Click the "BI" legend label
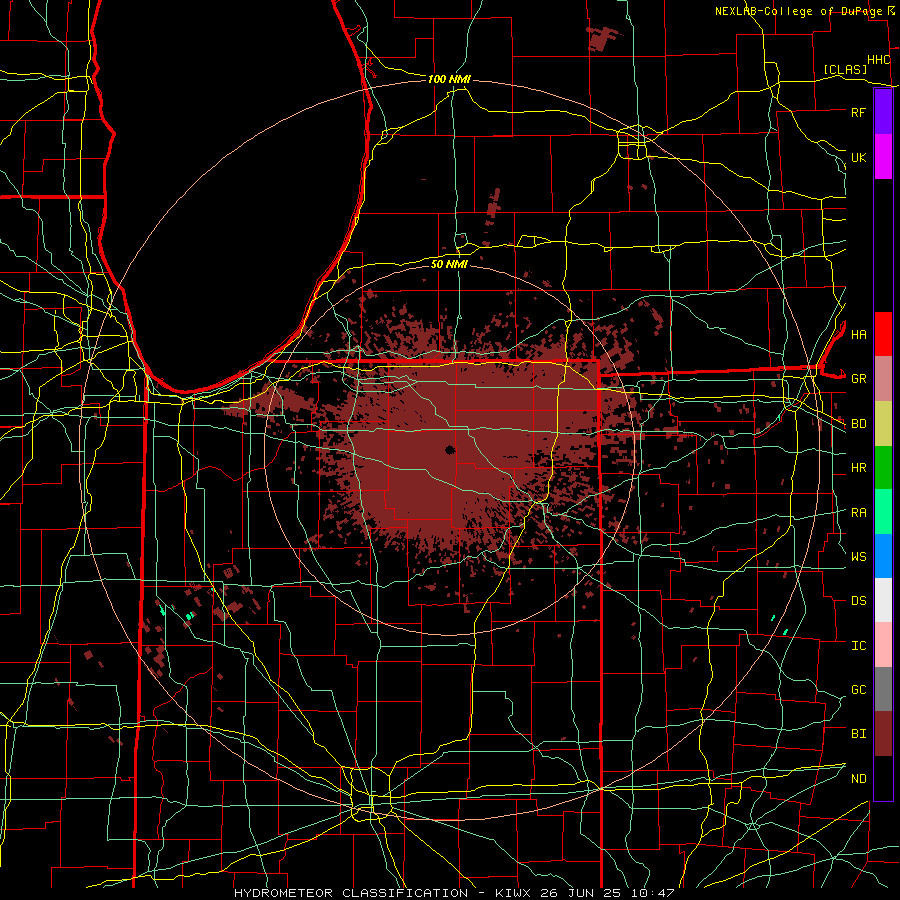 [858, 734]
